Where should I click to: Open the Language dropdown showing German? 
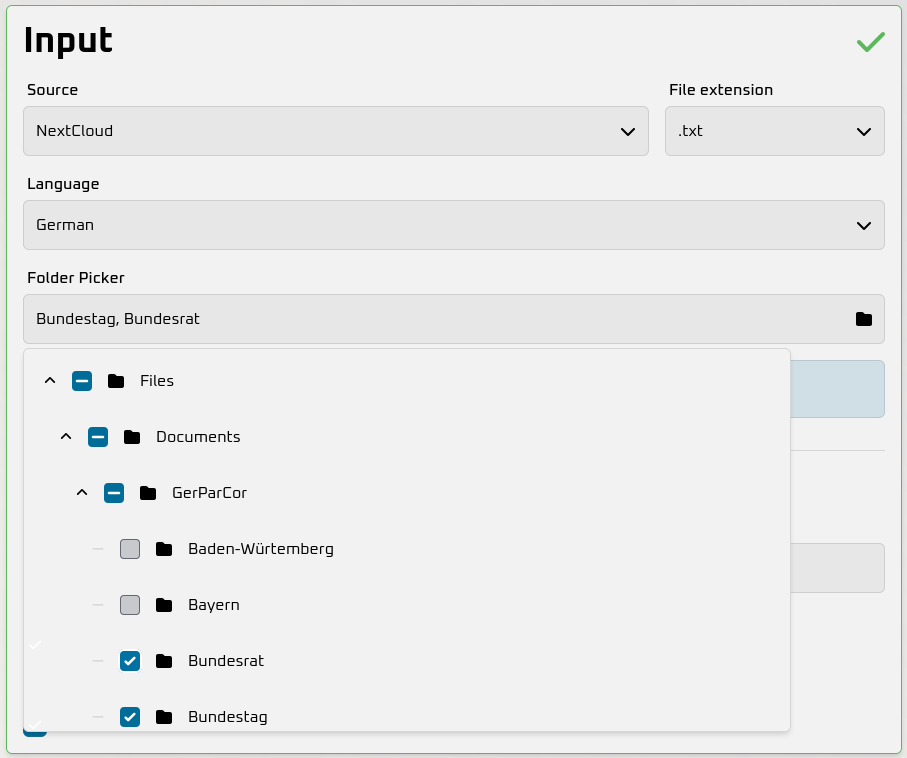454,225
